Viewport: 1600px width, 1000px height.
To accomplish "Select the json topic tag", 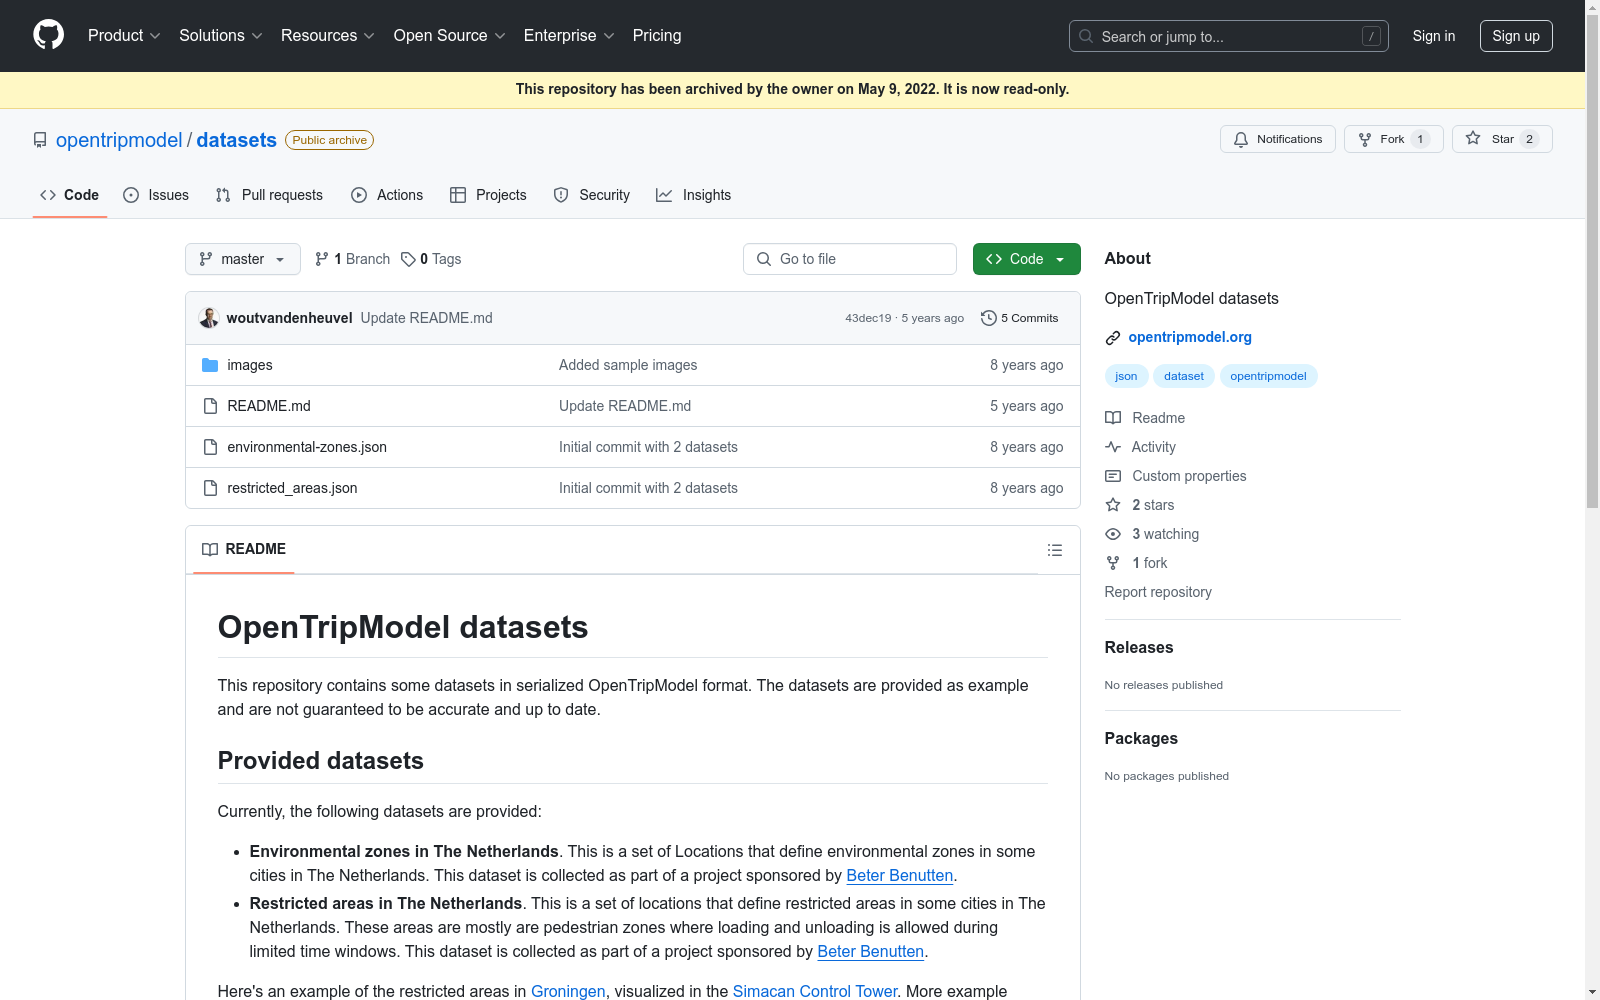I will point(1126,376).
